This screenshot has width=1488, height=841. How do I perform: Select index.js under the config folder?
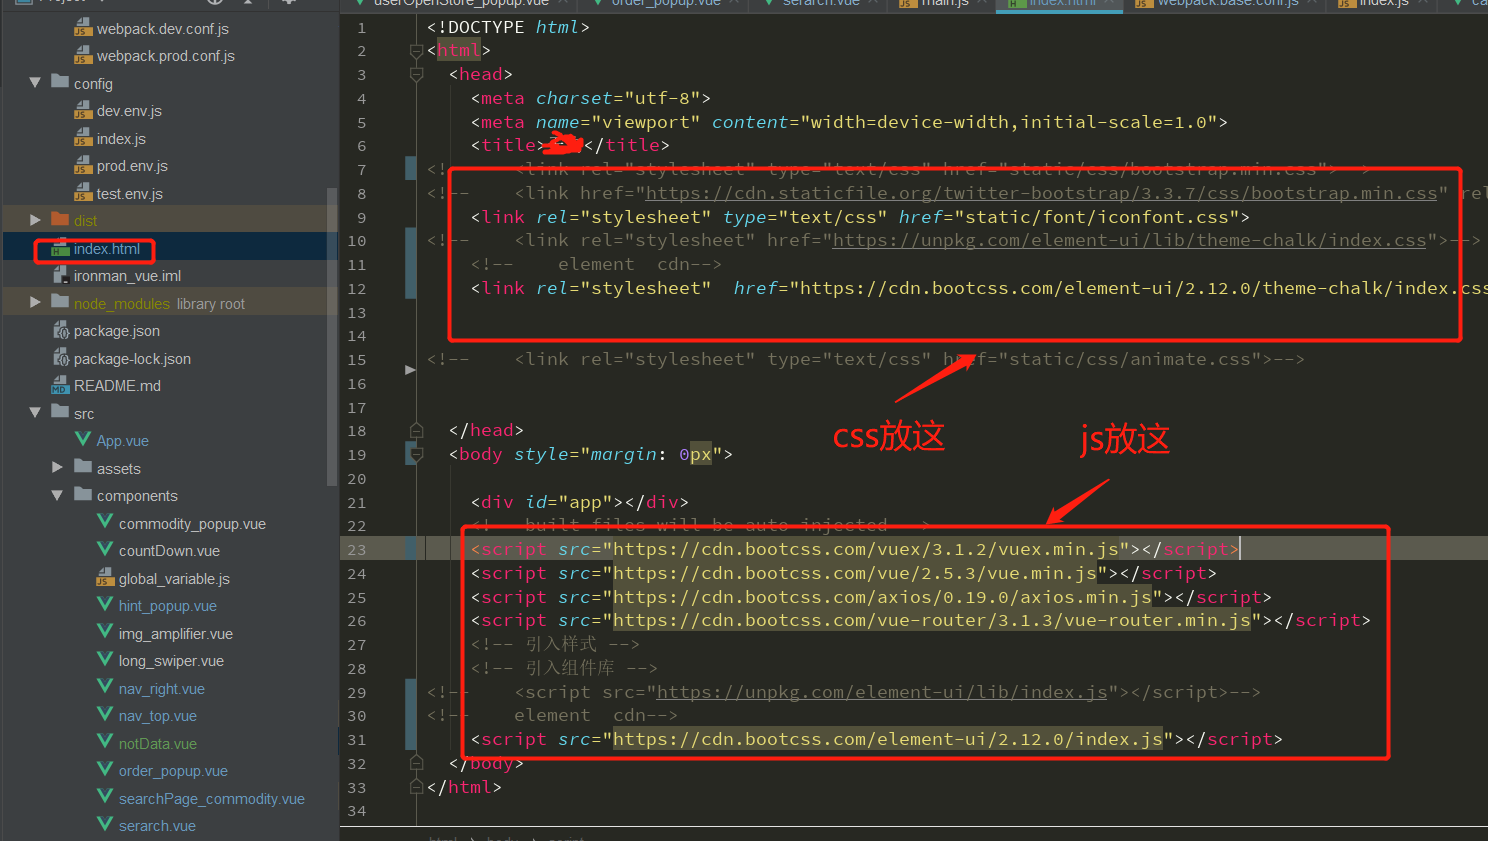click(x=121, y=138)
